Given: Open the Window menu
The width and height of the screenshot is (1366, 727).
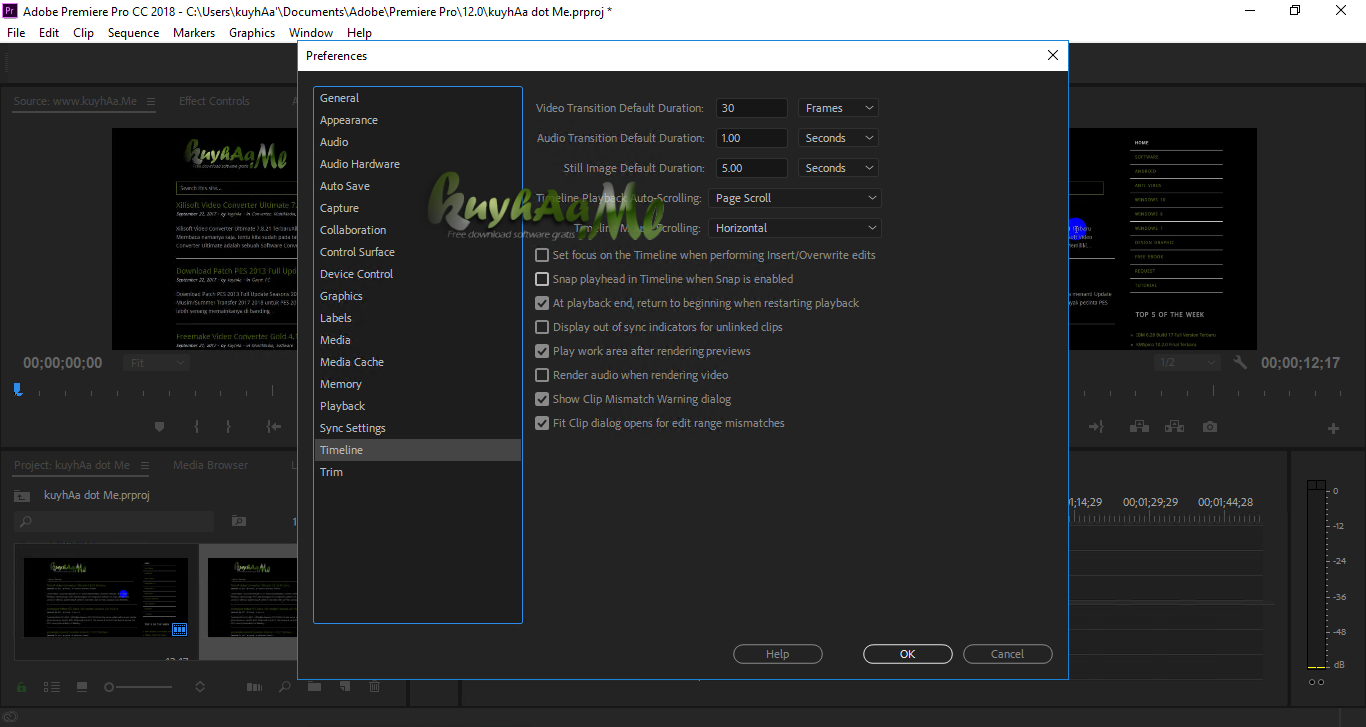Looking at the screenshot, I should [311, 33].
